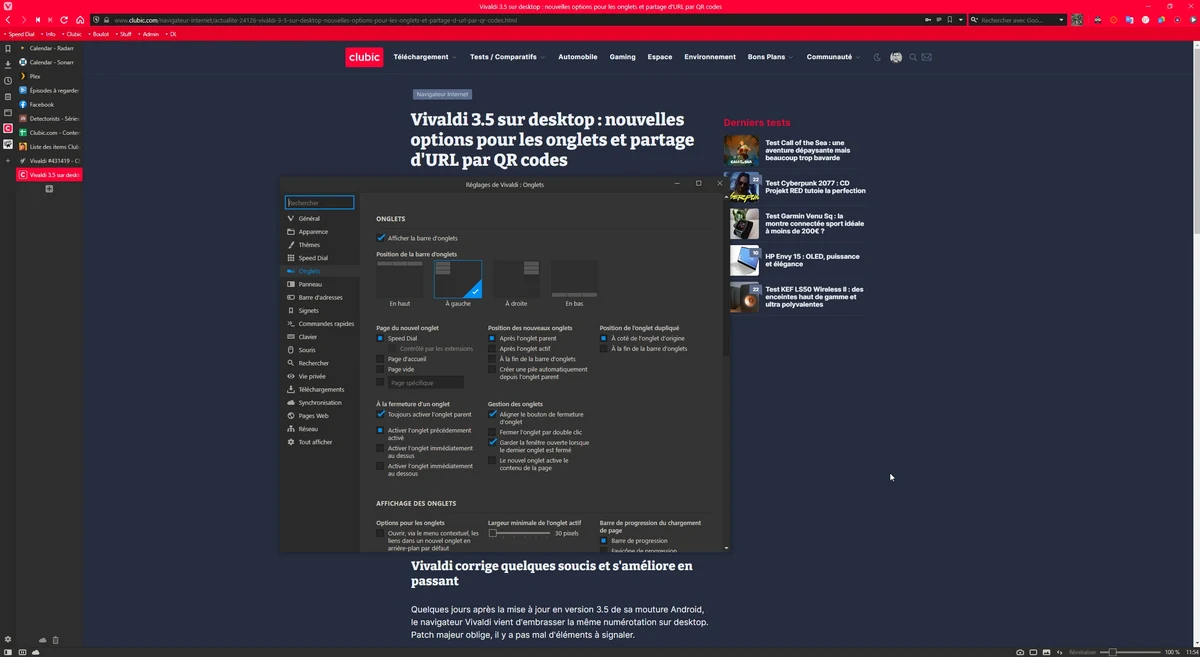The image size is (1200, 657).
Task: Open Clubic newsletter envelope icon
Action: point(927,57)
